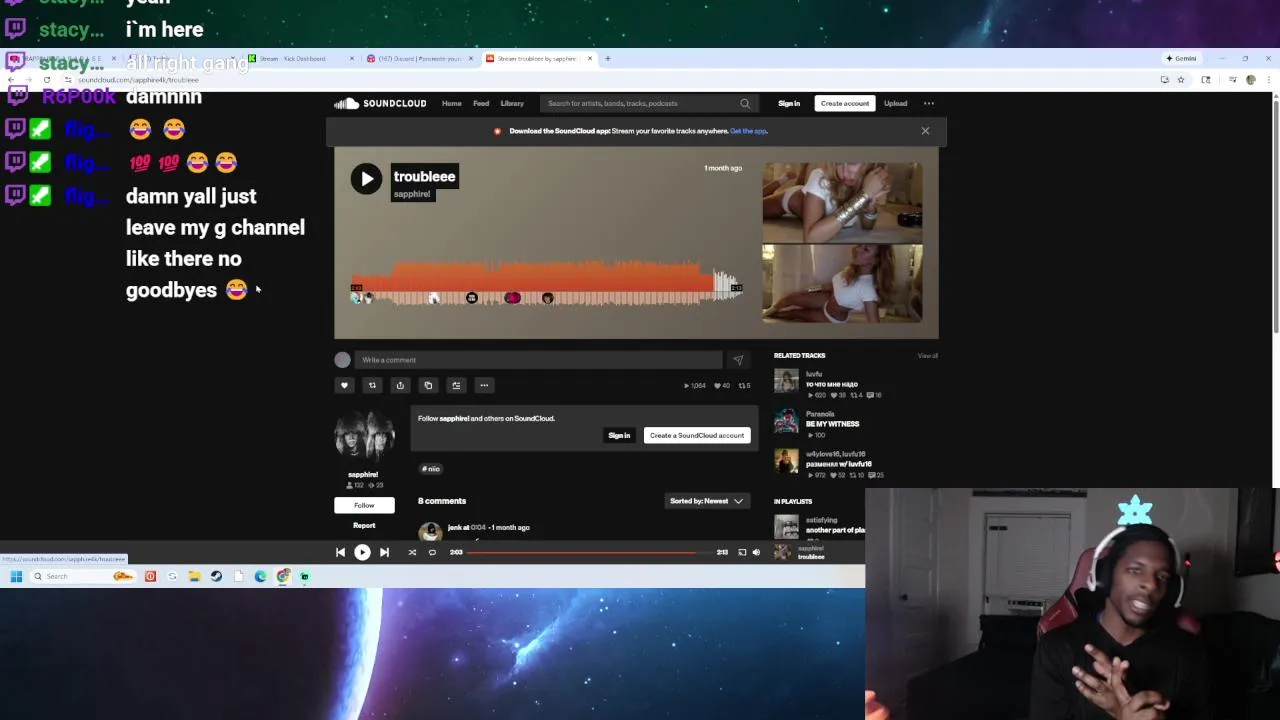Open Google Chrome from the taskbar
Screen dimensions: 1280x720
[283, 576]
